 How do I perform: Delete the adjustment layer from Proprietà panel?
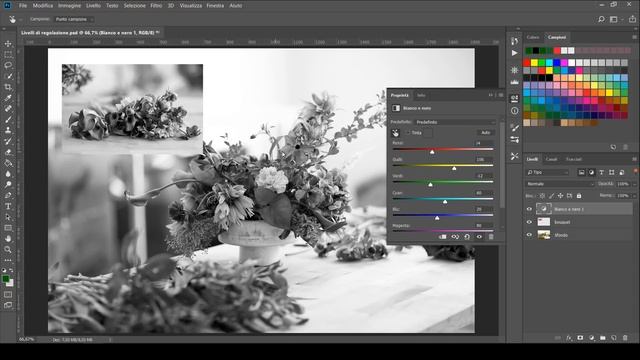tap(491, 237)
